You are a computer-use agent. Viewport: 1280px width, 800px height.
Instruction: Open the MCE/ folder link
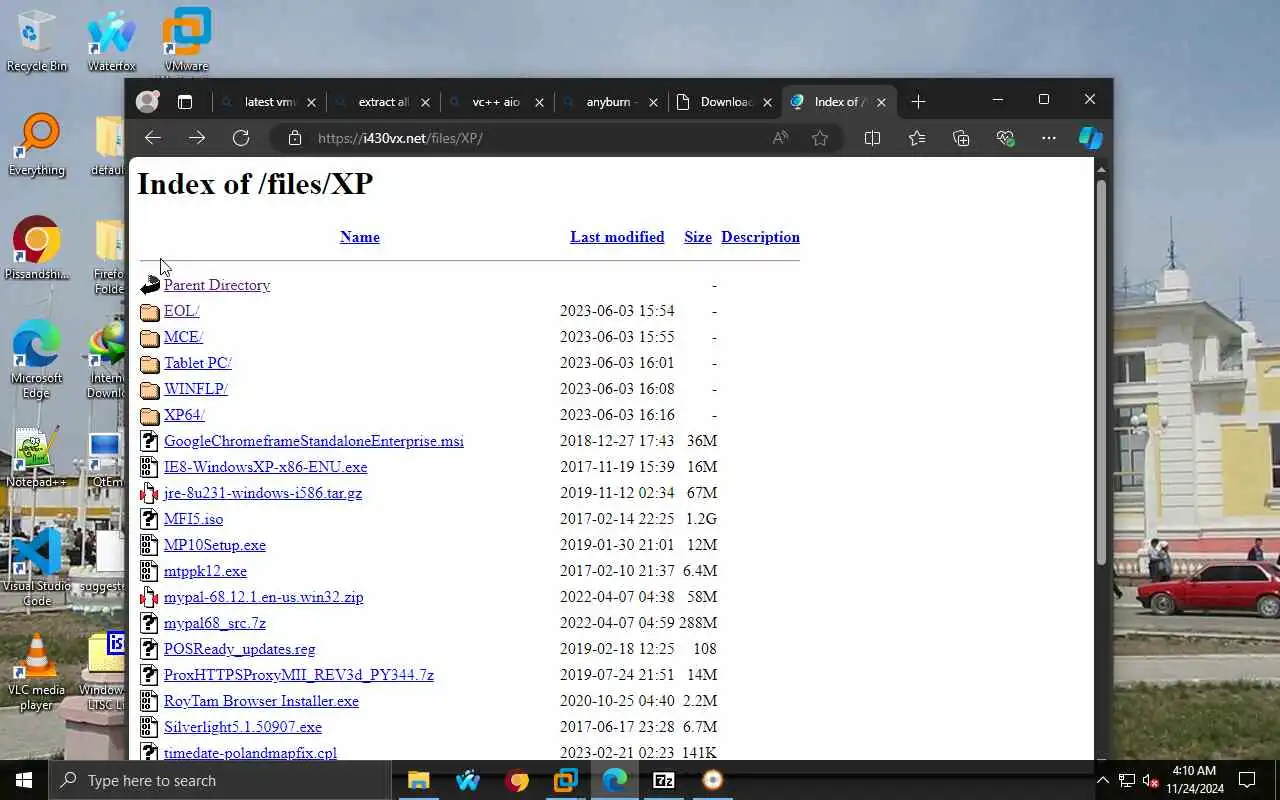click(183, 337)
